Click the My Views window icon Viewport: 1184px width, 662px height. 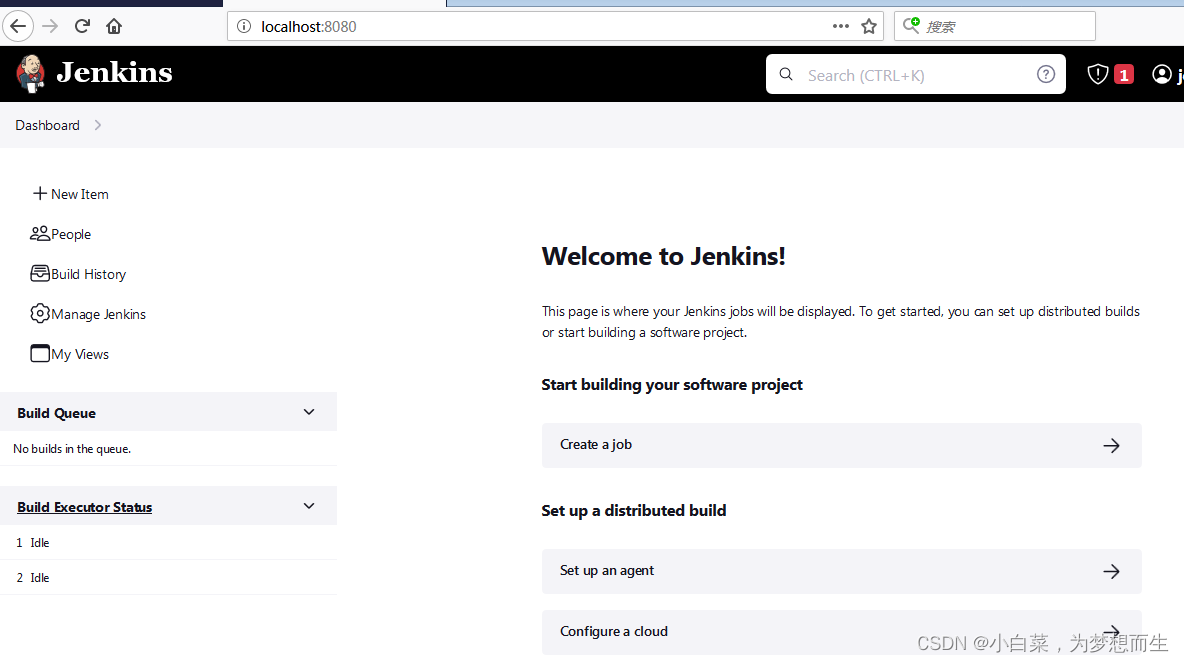point(40,353)
